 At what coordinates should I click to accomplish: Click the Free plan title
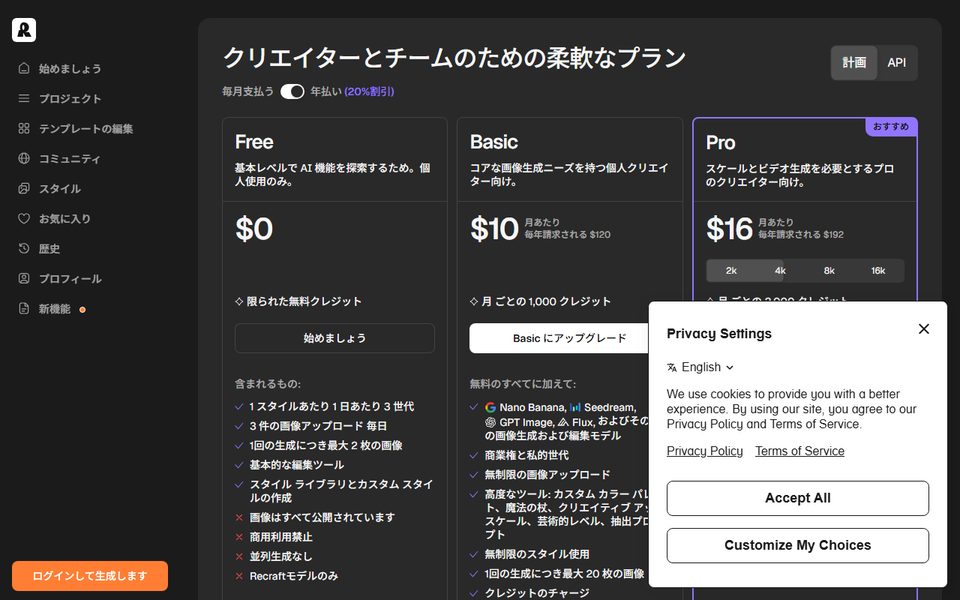tap(254, 142)
